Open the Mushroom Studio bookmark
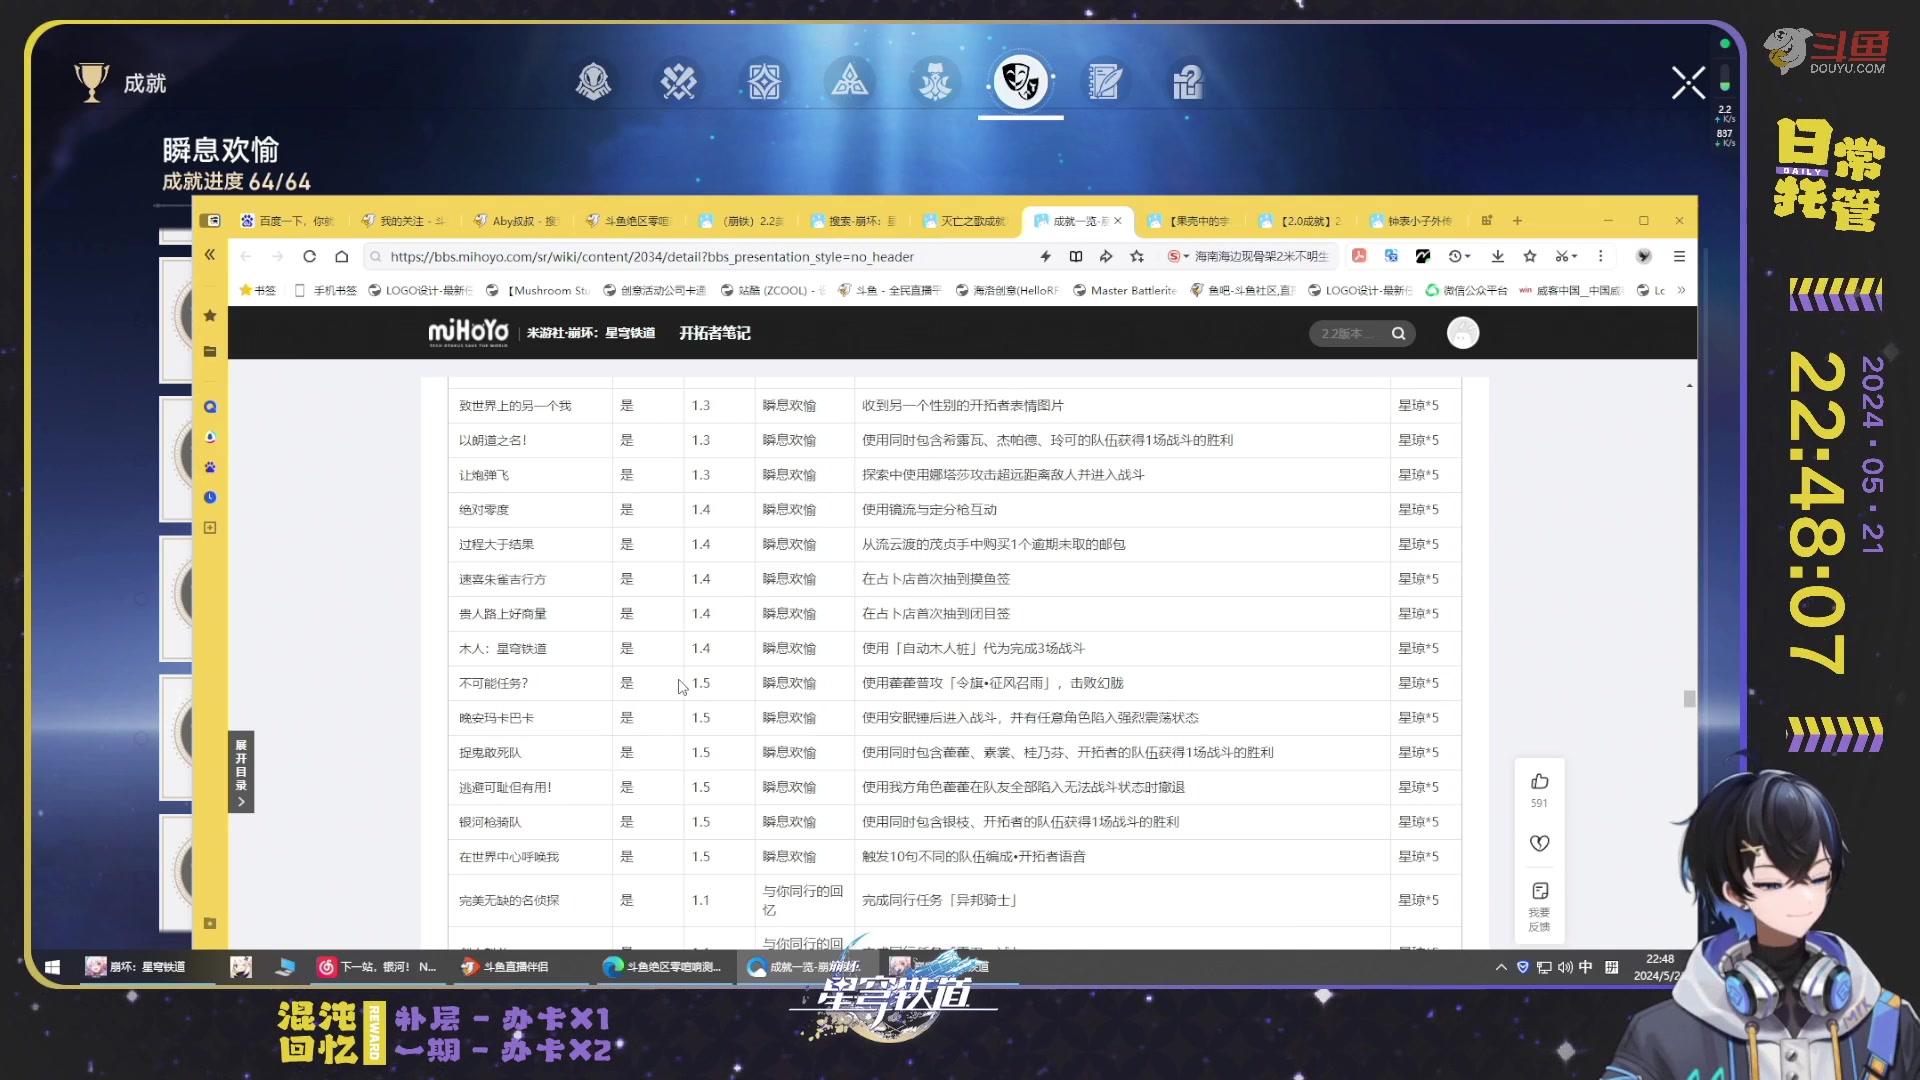The image size is (1920, 1080). [x=538, y=291]
